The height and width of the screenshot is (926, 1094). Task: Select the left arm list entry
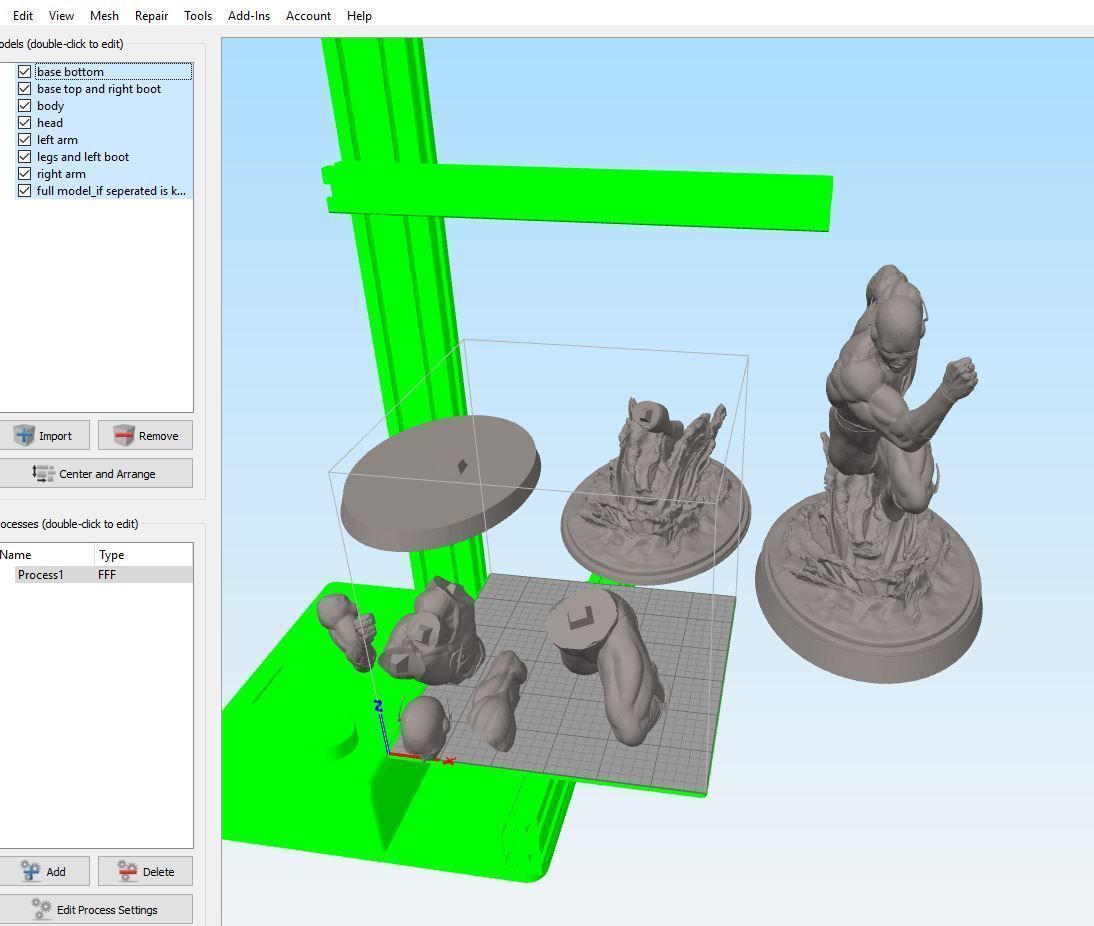tap(57, 140)
